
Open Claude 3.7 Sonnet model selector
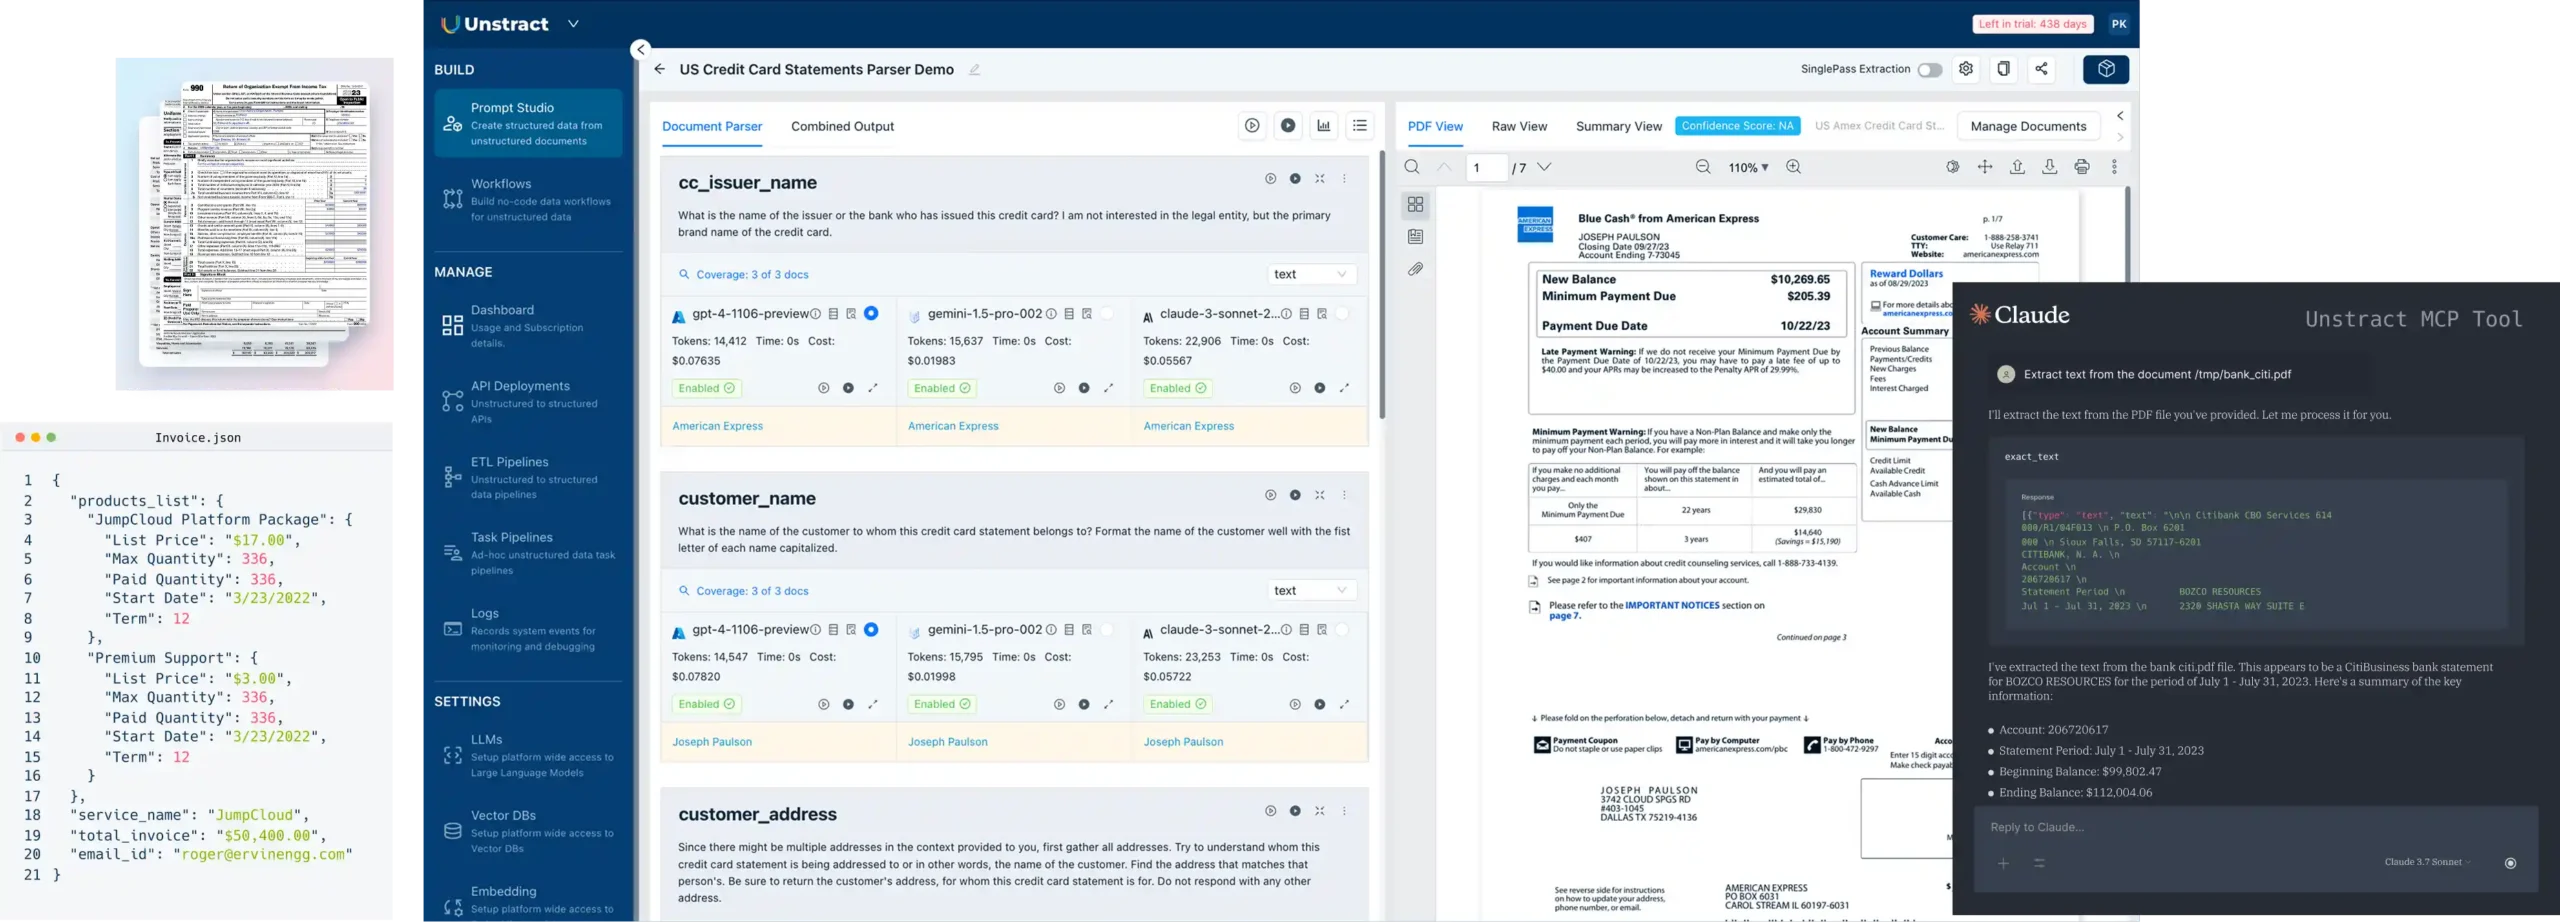click(2427, 862)
